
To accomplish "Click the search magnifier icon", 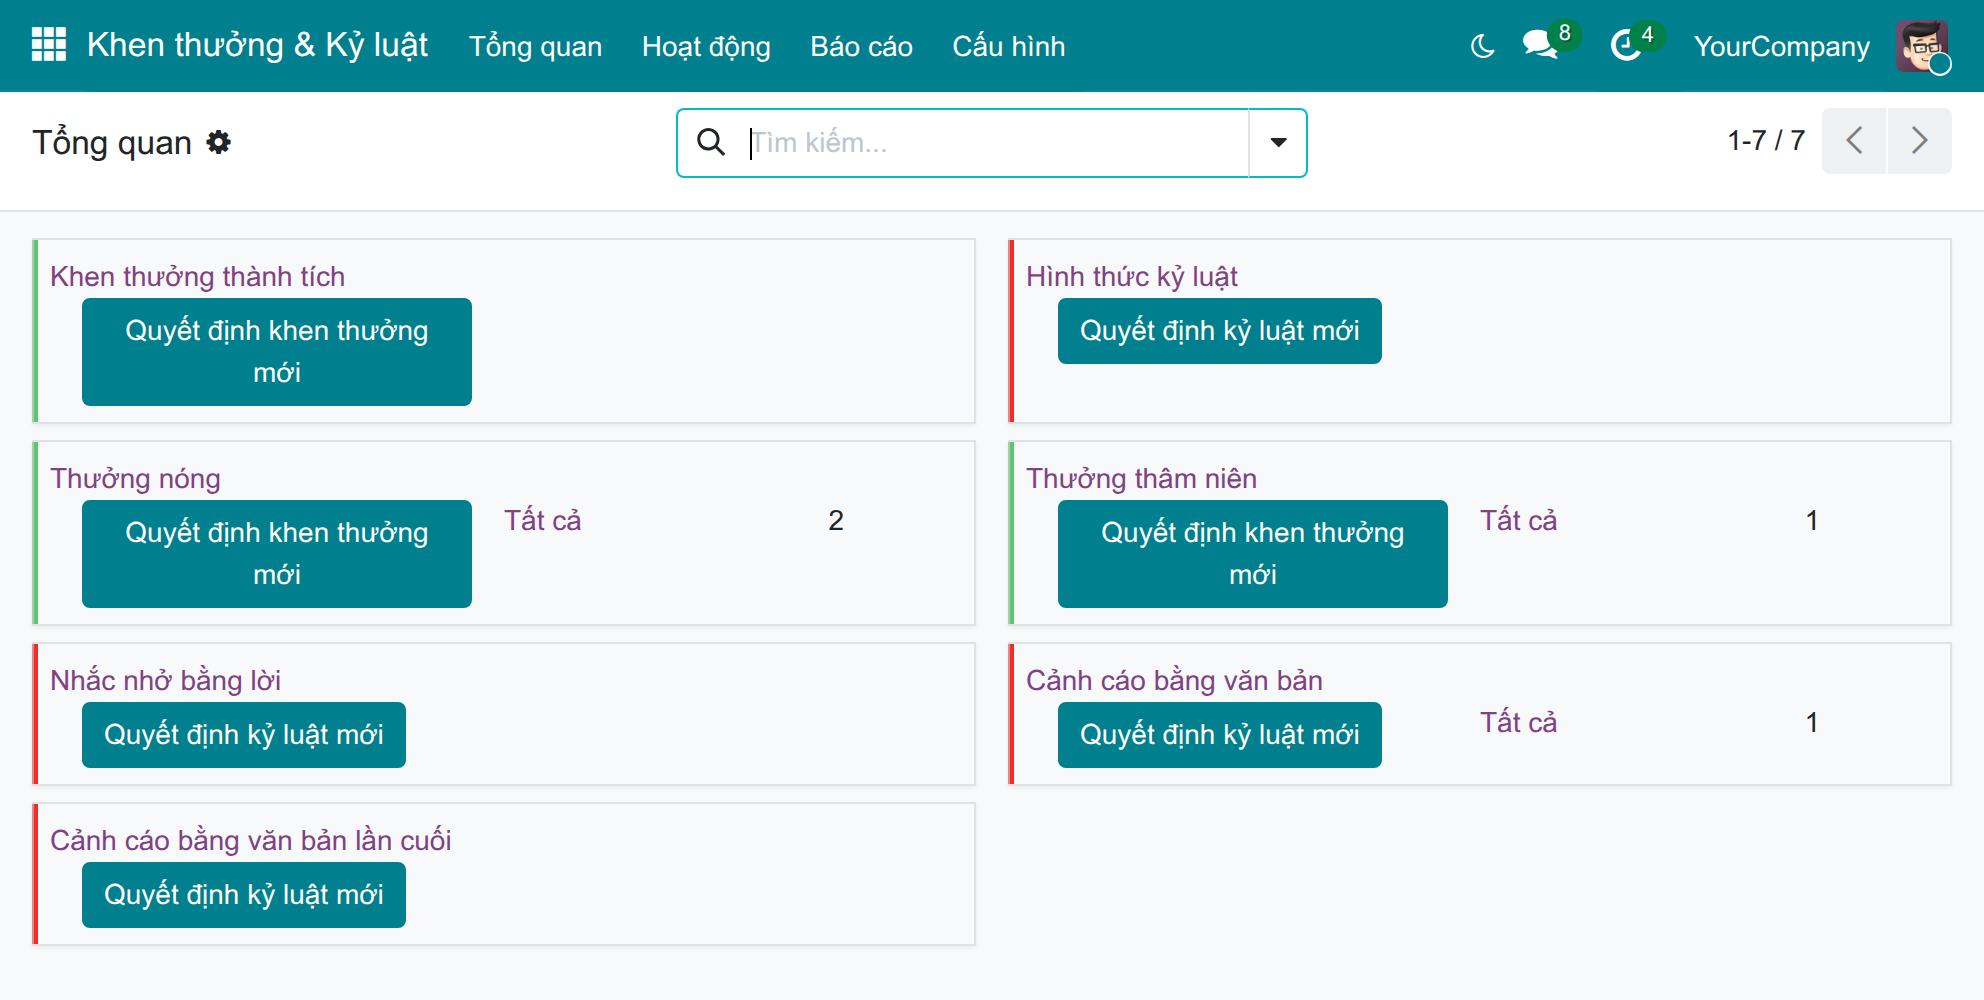I will (711, 142).
